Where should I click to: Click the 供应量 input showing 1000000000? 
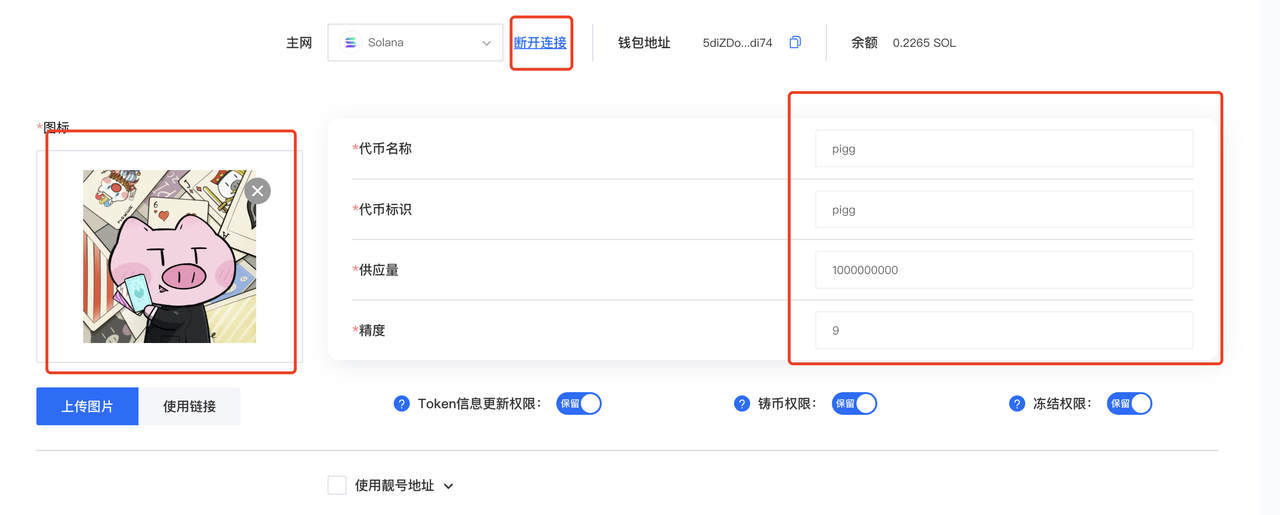[1004, 270]
